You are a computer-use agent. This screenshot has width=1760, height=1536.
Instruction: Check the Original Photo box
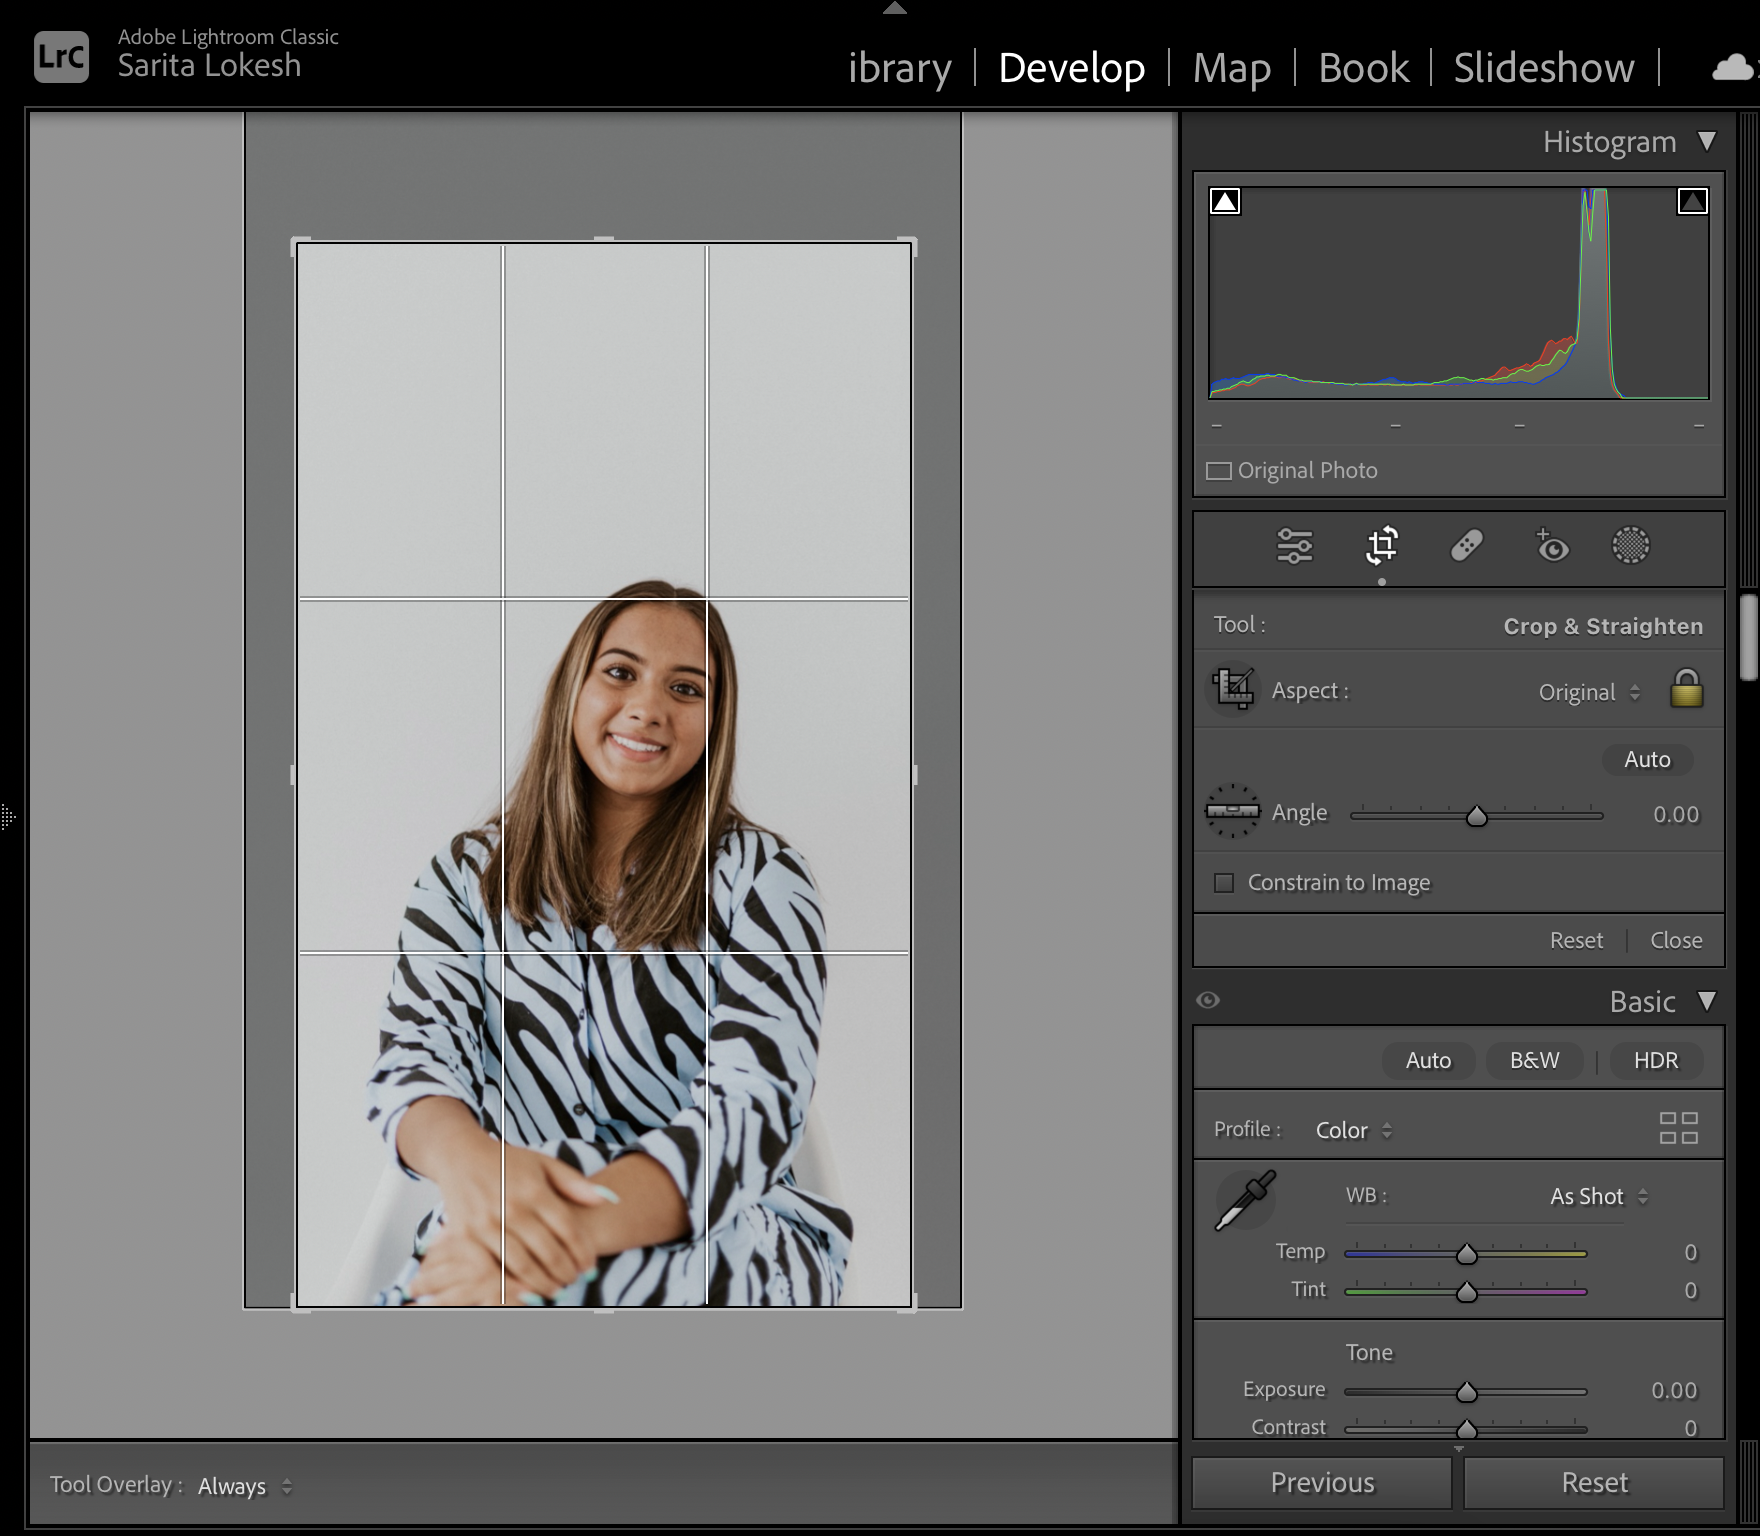coord(1219,471)
